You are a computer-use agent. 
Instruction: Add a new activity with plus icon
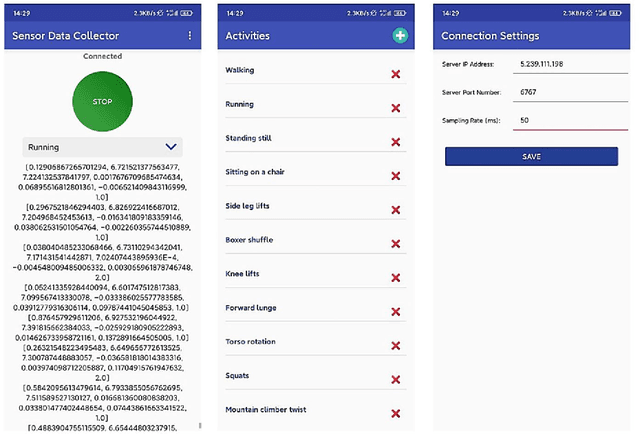[x=400, y=36]
